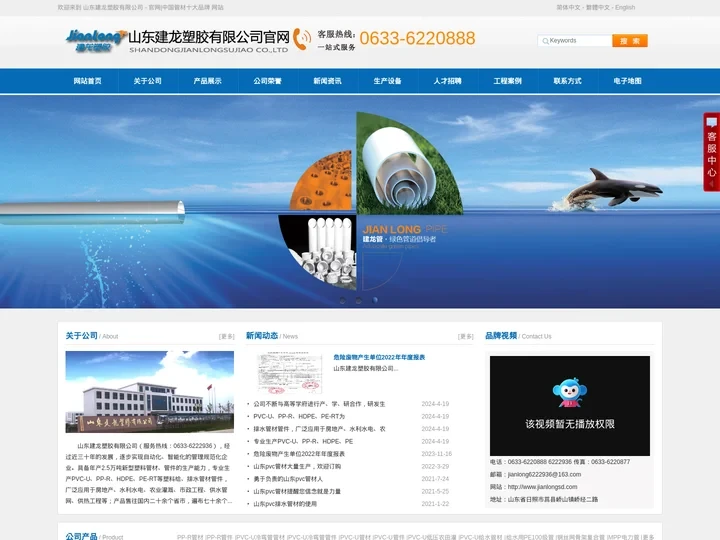
Task: Open 工程案例 navigation item
Action: pos(507,81)
